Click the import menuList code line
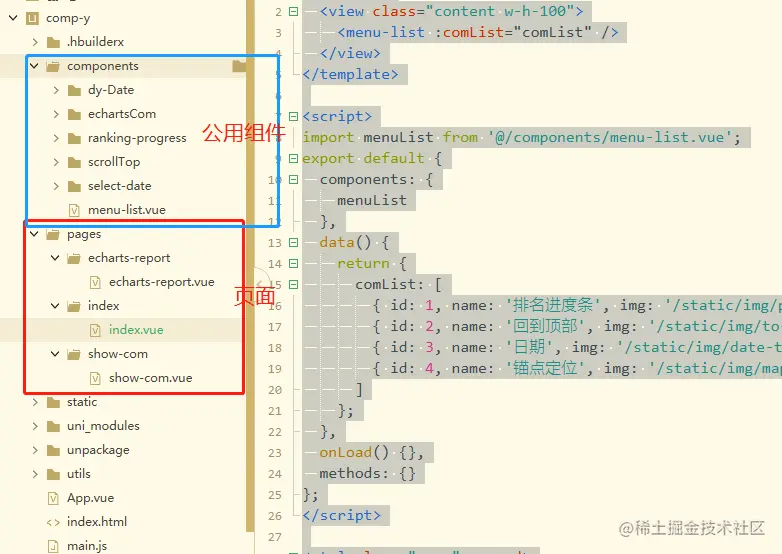 [522, 137]
